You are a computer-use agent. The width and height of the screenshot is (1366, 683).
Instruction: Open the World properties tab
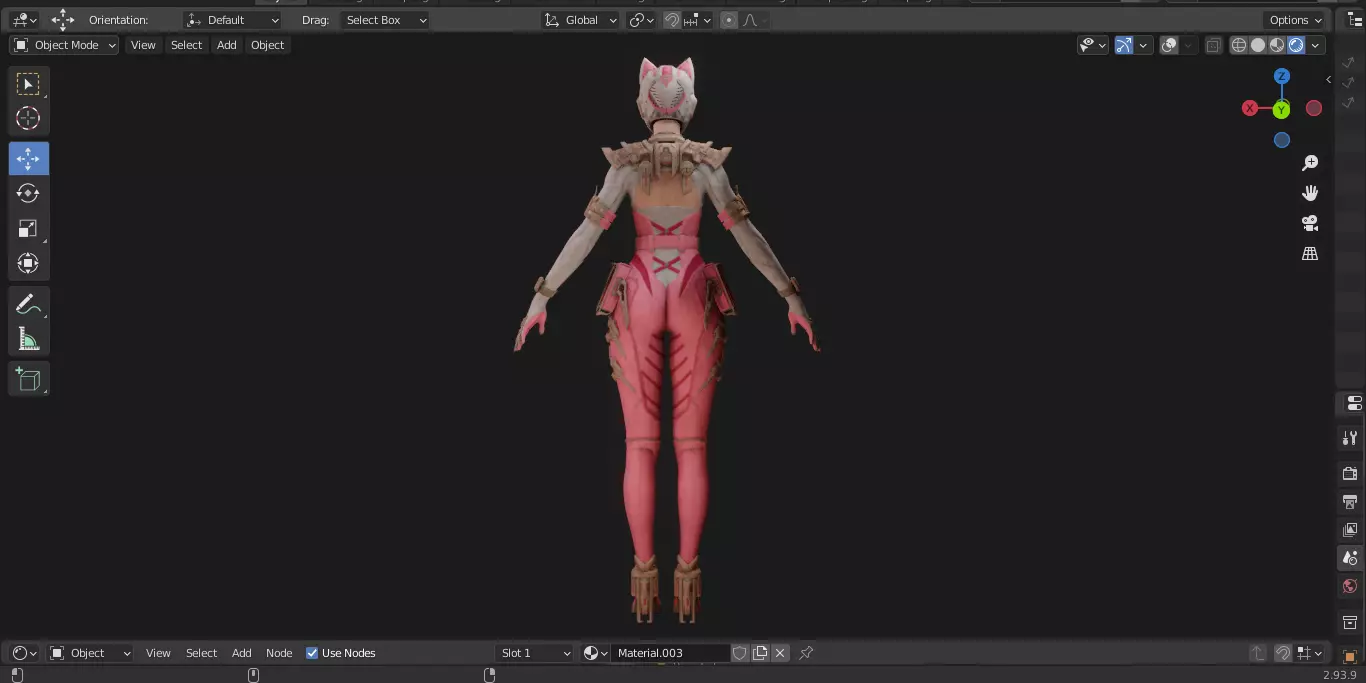pos(1350,586)
